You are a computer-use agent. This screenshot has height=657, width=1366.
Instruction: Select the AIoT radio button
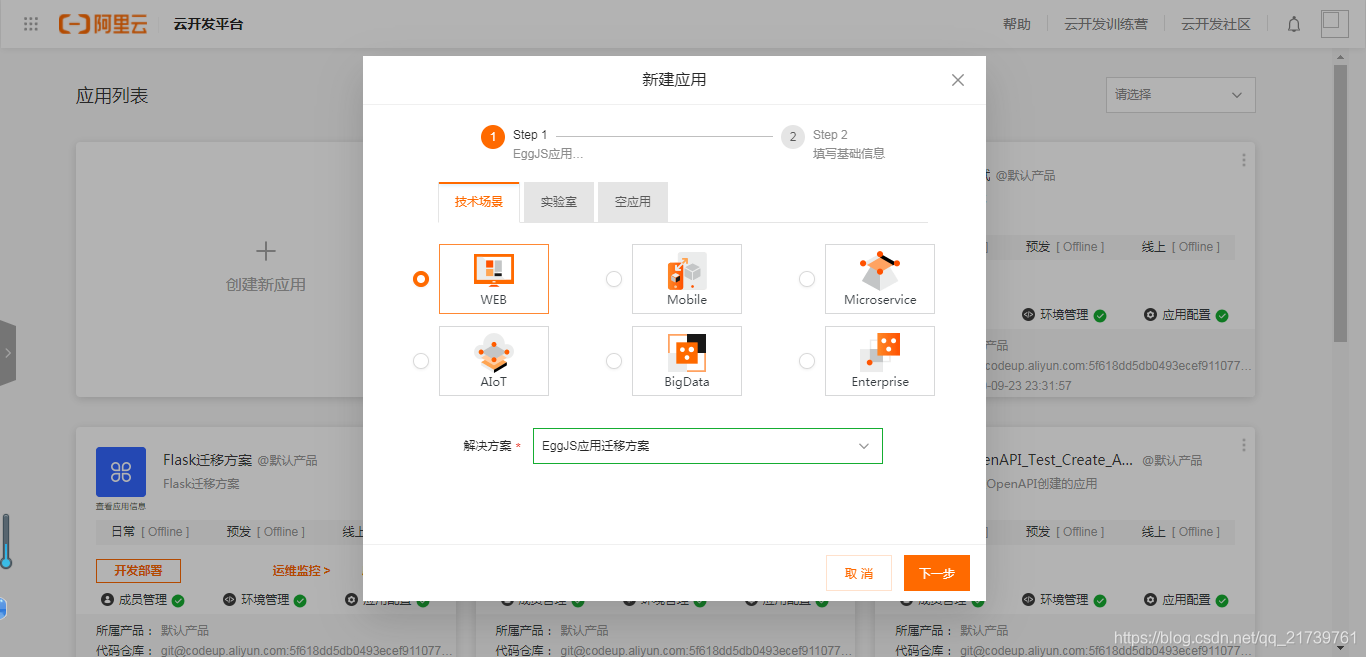[421, 361]
